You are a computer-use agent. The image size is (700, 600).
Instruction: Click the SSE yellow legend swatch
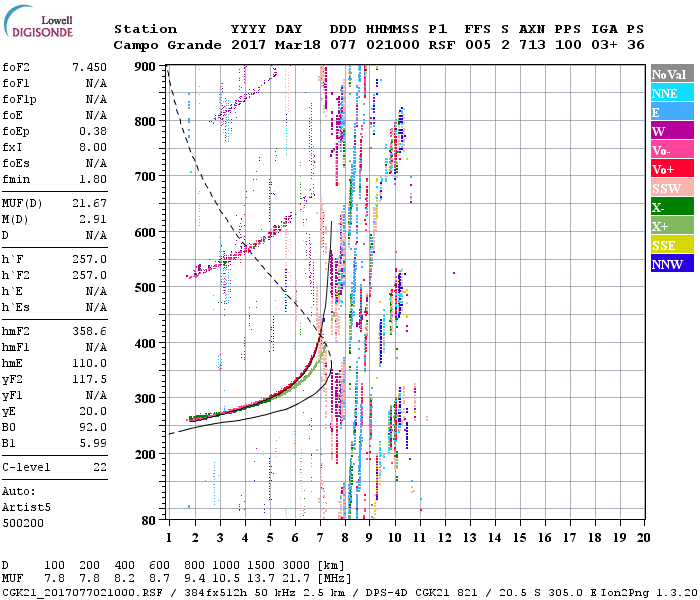[670, 245]
